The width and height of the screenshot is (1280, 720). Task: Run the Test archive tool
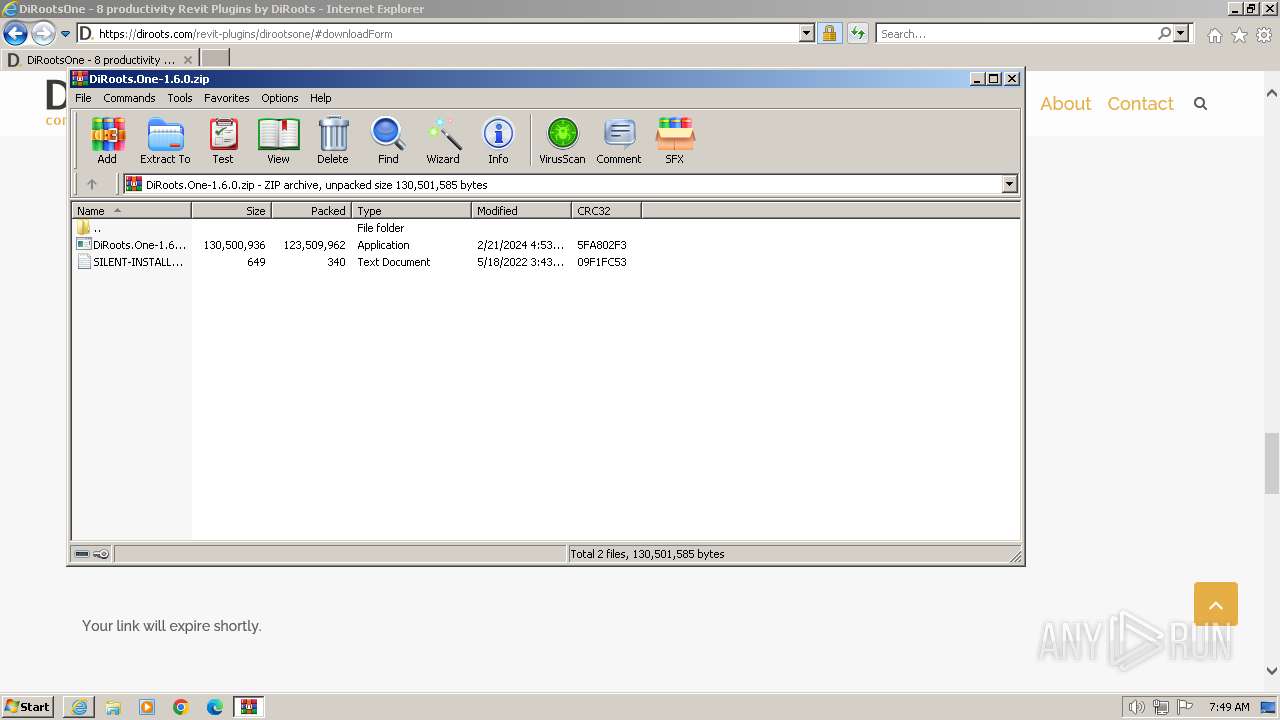click(x=223, y=140)
